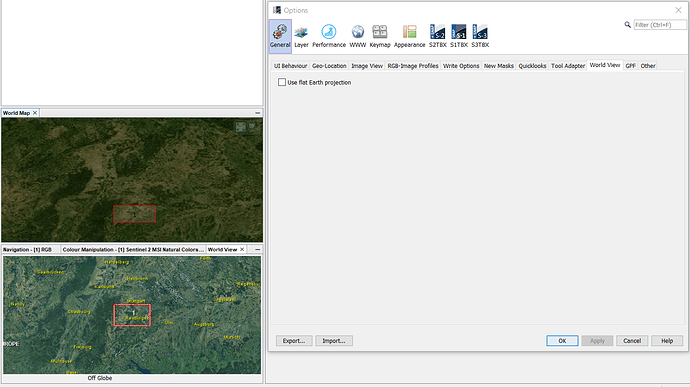Click the Stuttgart label in World View
The height and width of the screenshot is (387, 690).
coord(136,301)
